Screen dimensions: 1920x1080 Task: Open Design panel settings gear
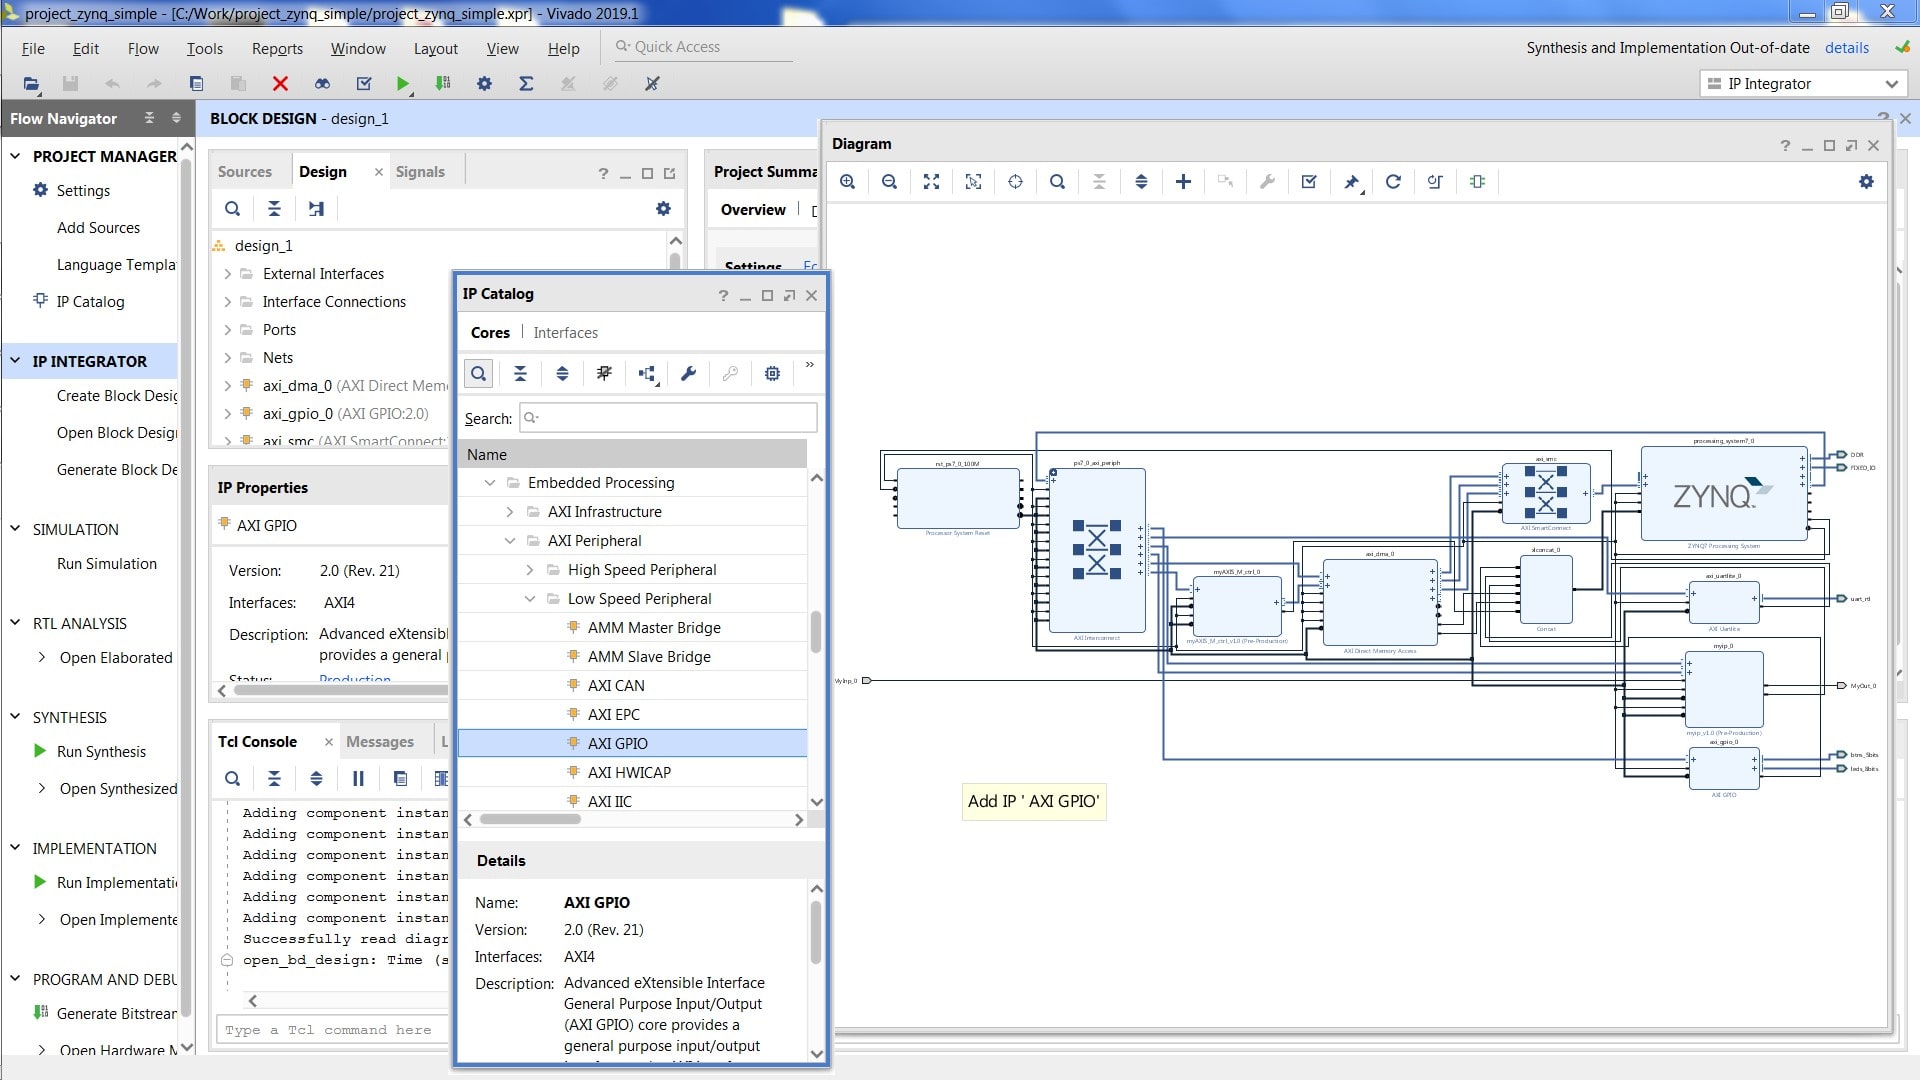663,209
